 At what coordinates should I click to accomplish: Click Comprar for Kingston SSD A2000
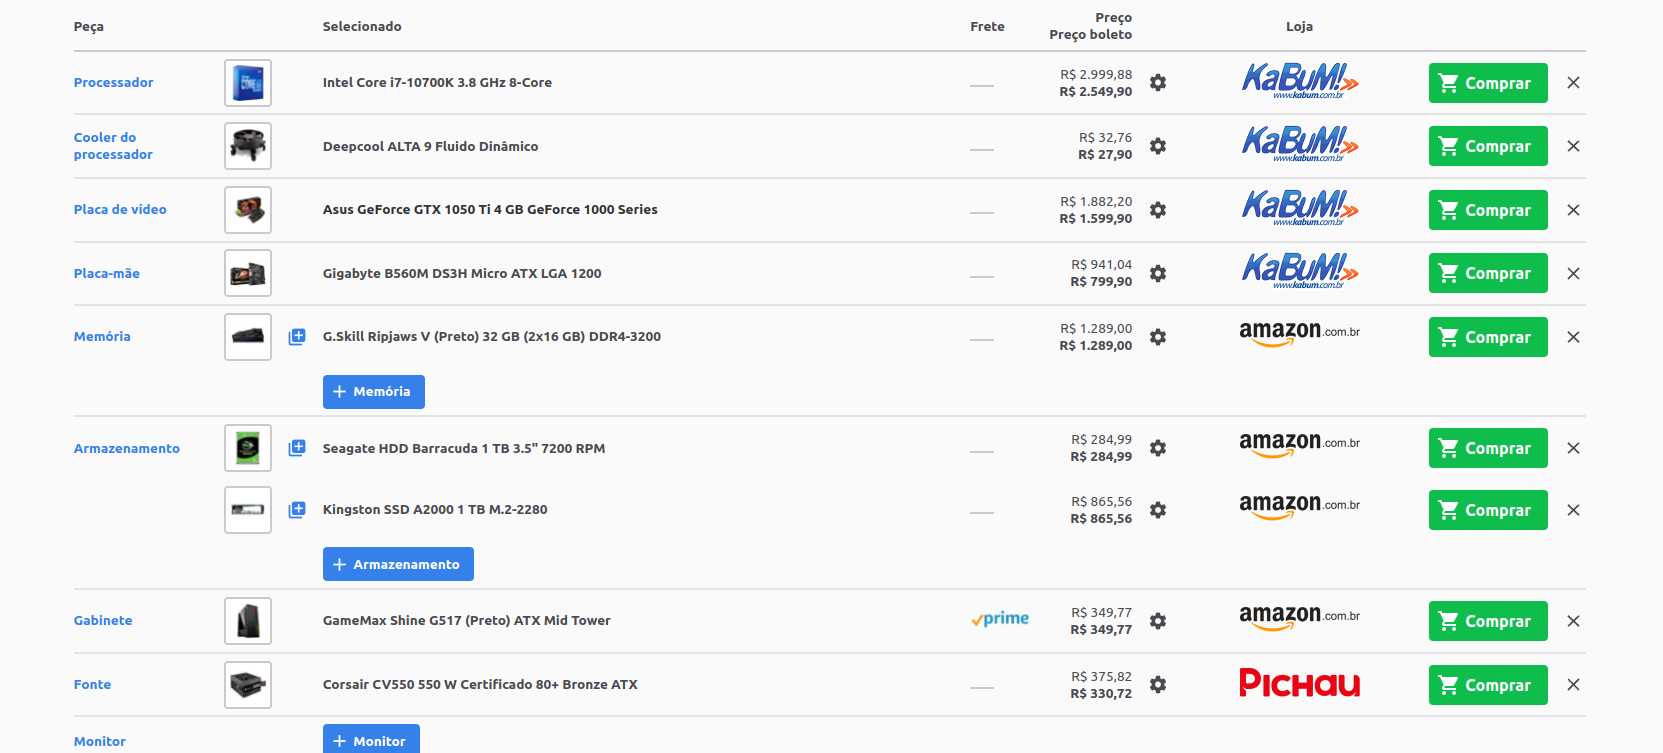click(x=1488, y=510)
